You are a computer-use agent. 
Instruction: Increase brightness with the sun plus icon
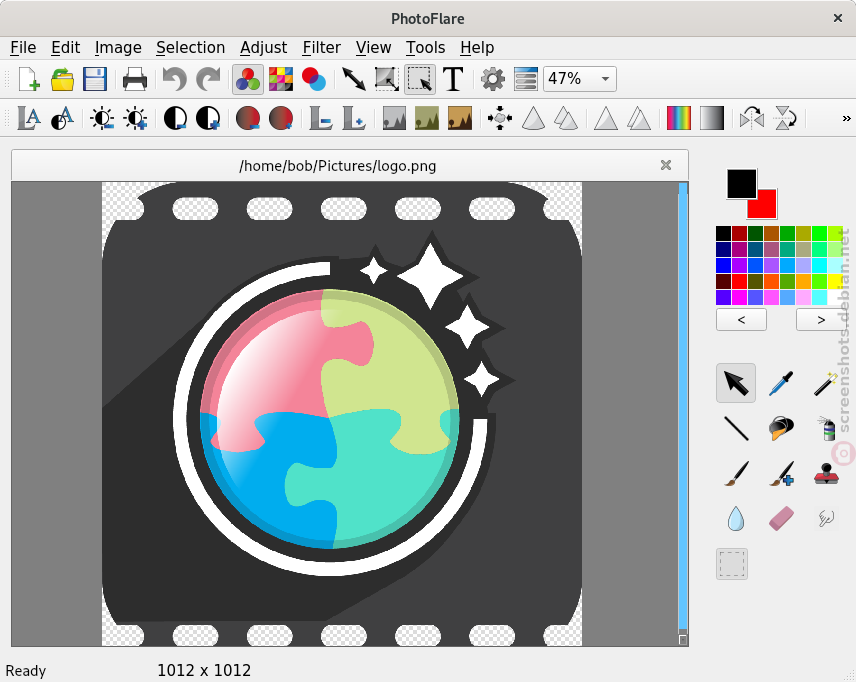pyautogui.click(x=135, y=118)
